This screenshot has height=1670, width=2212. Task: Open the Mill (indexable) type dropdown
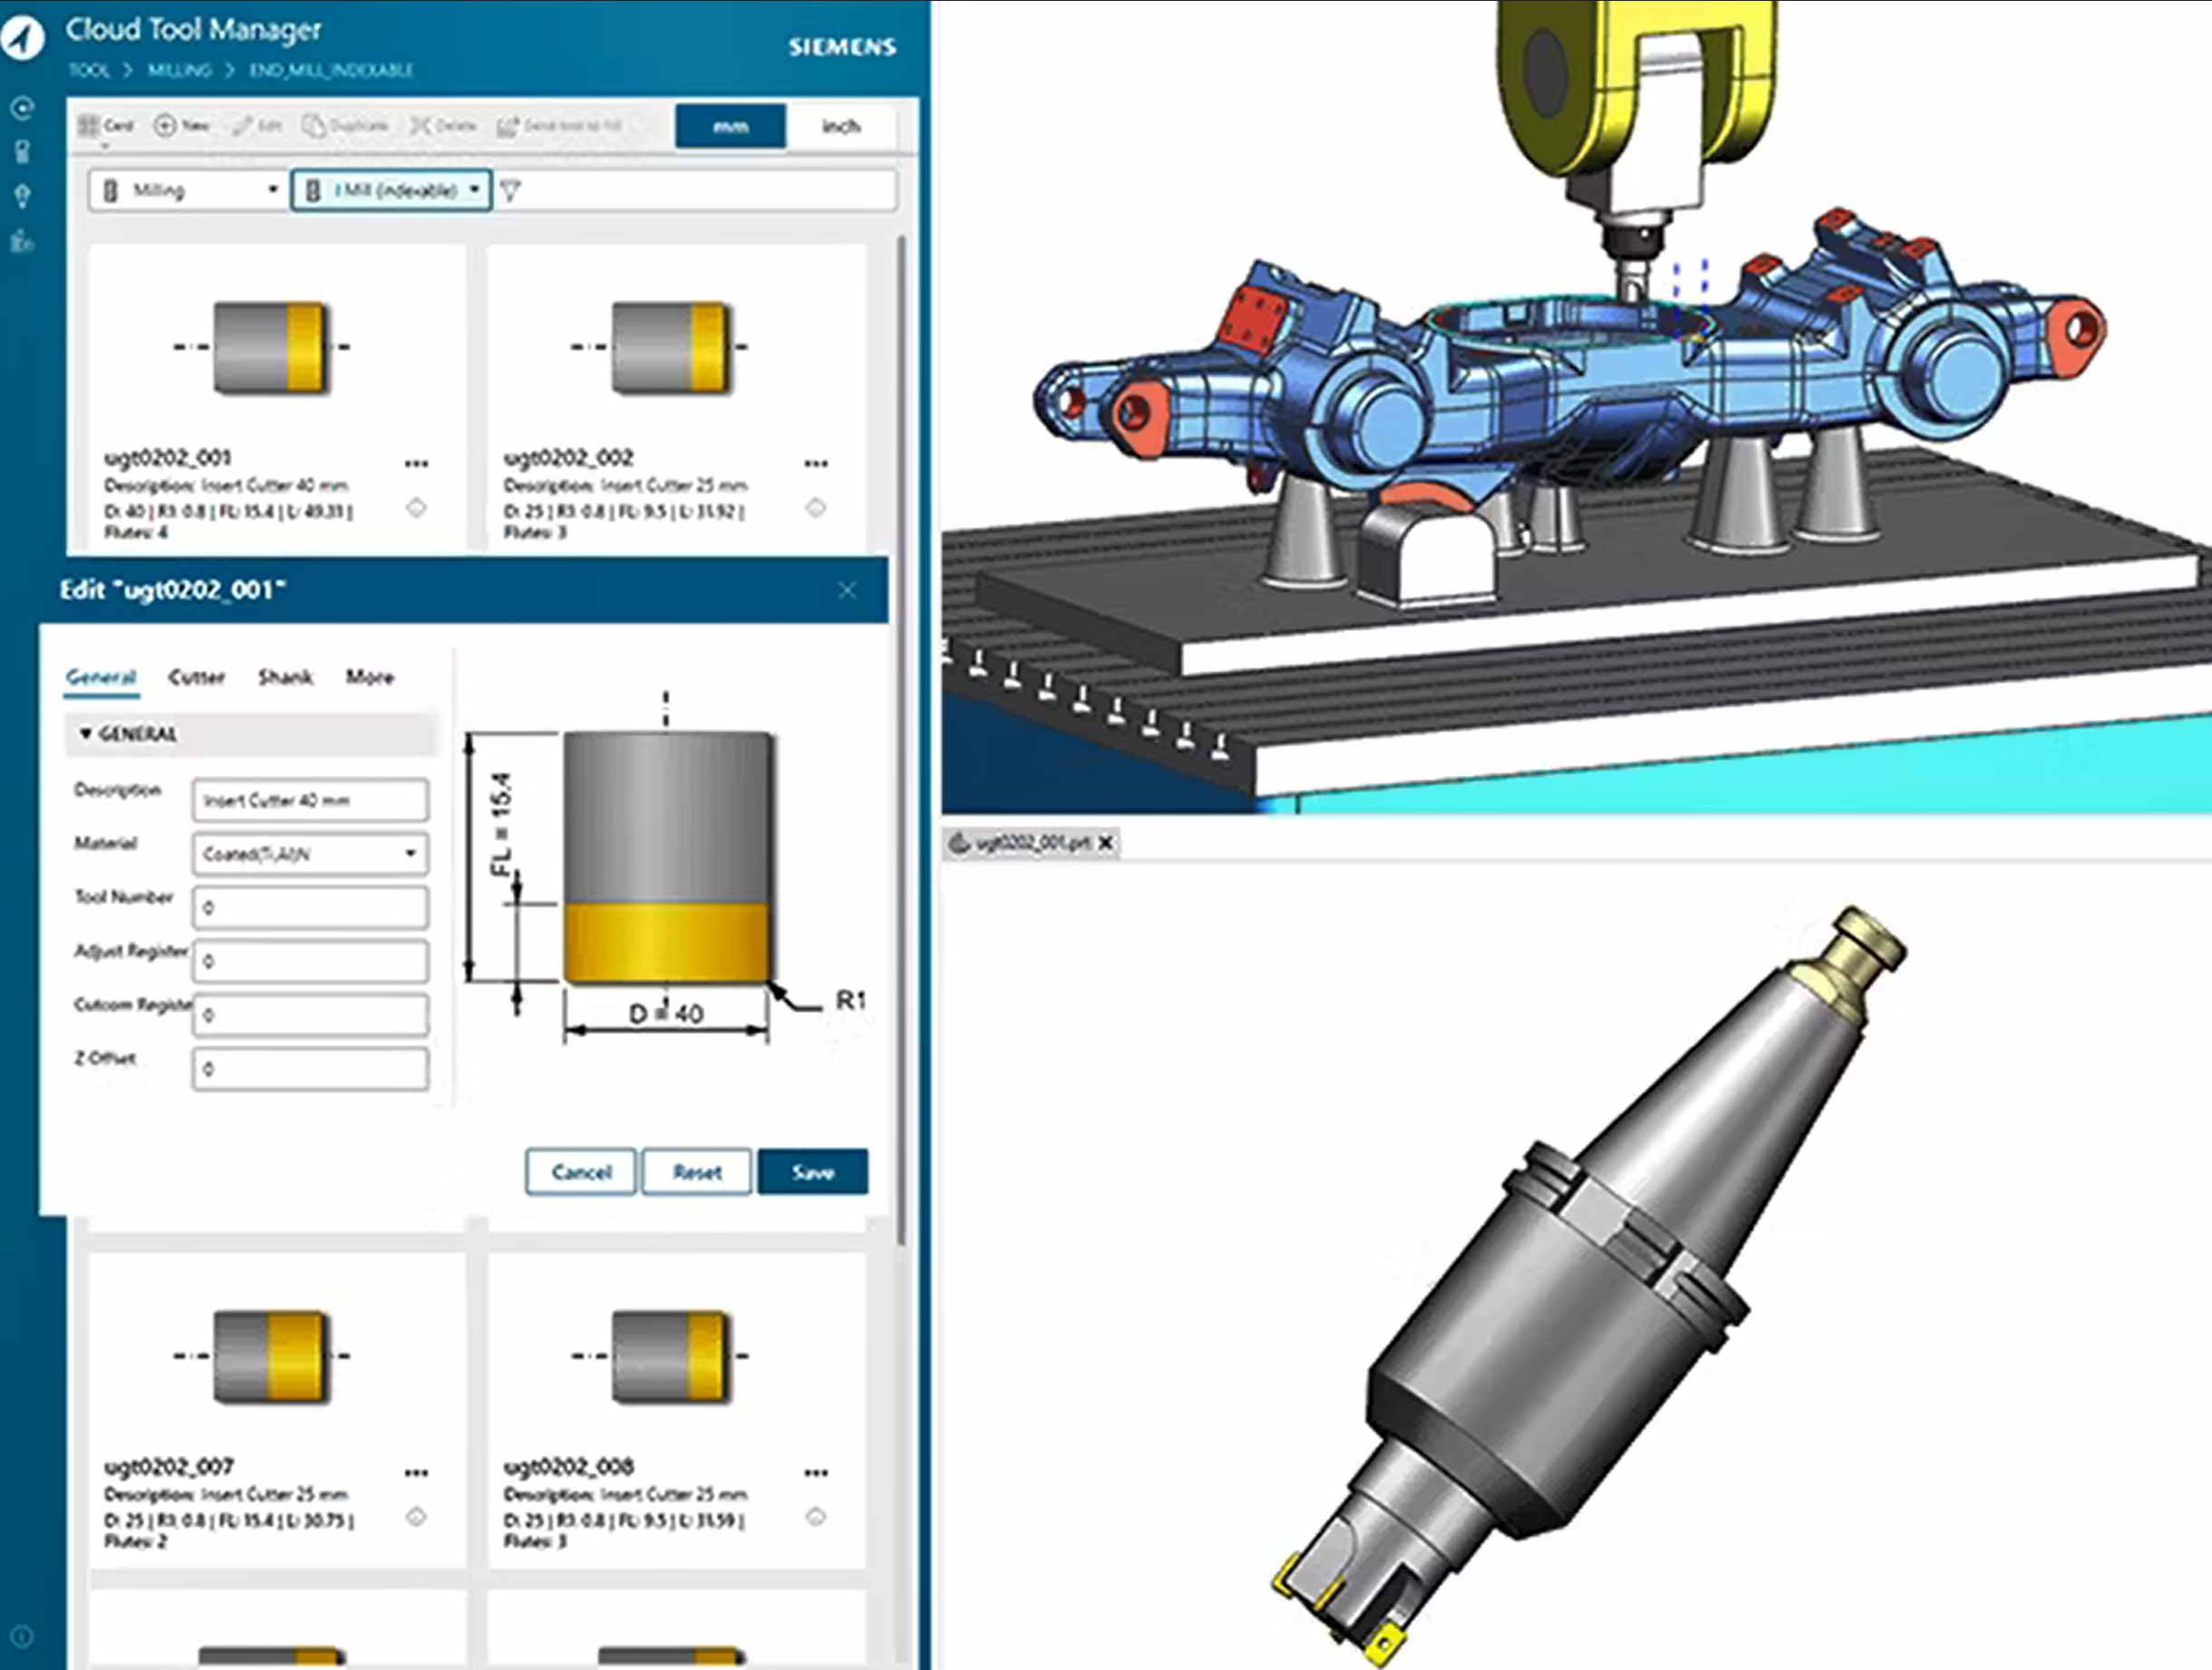[x=392, y=190]
